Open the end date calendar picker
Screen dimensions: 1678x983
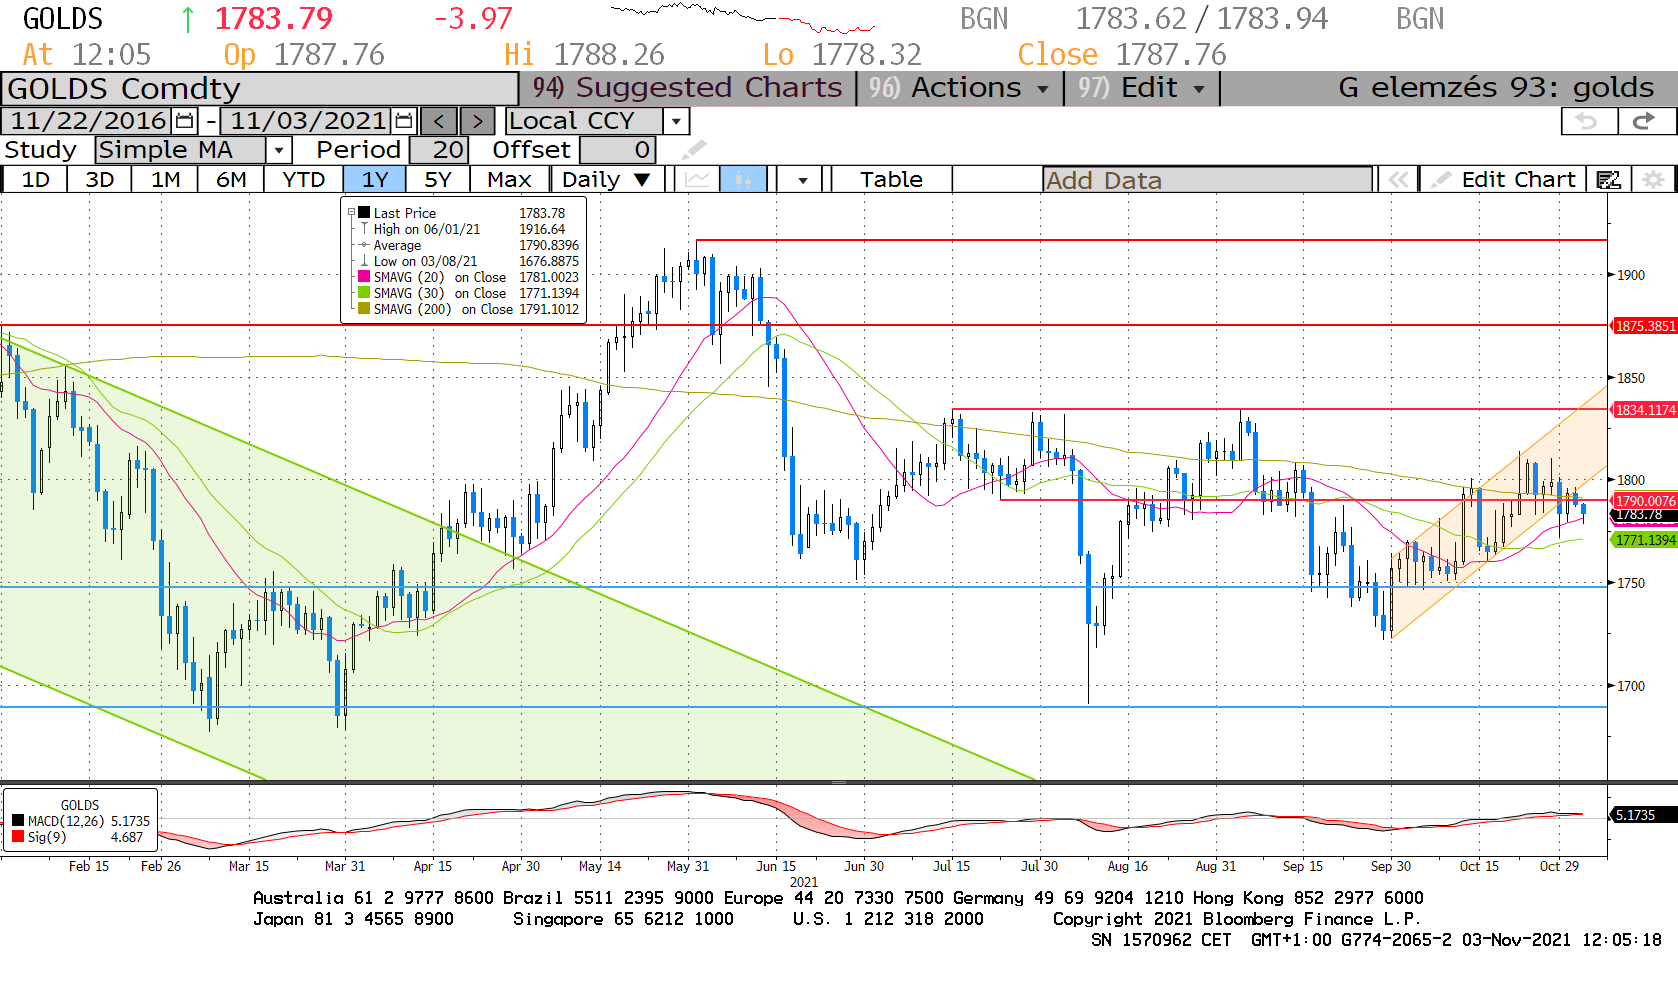coord(404,121)
